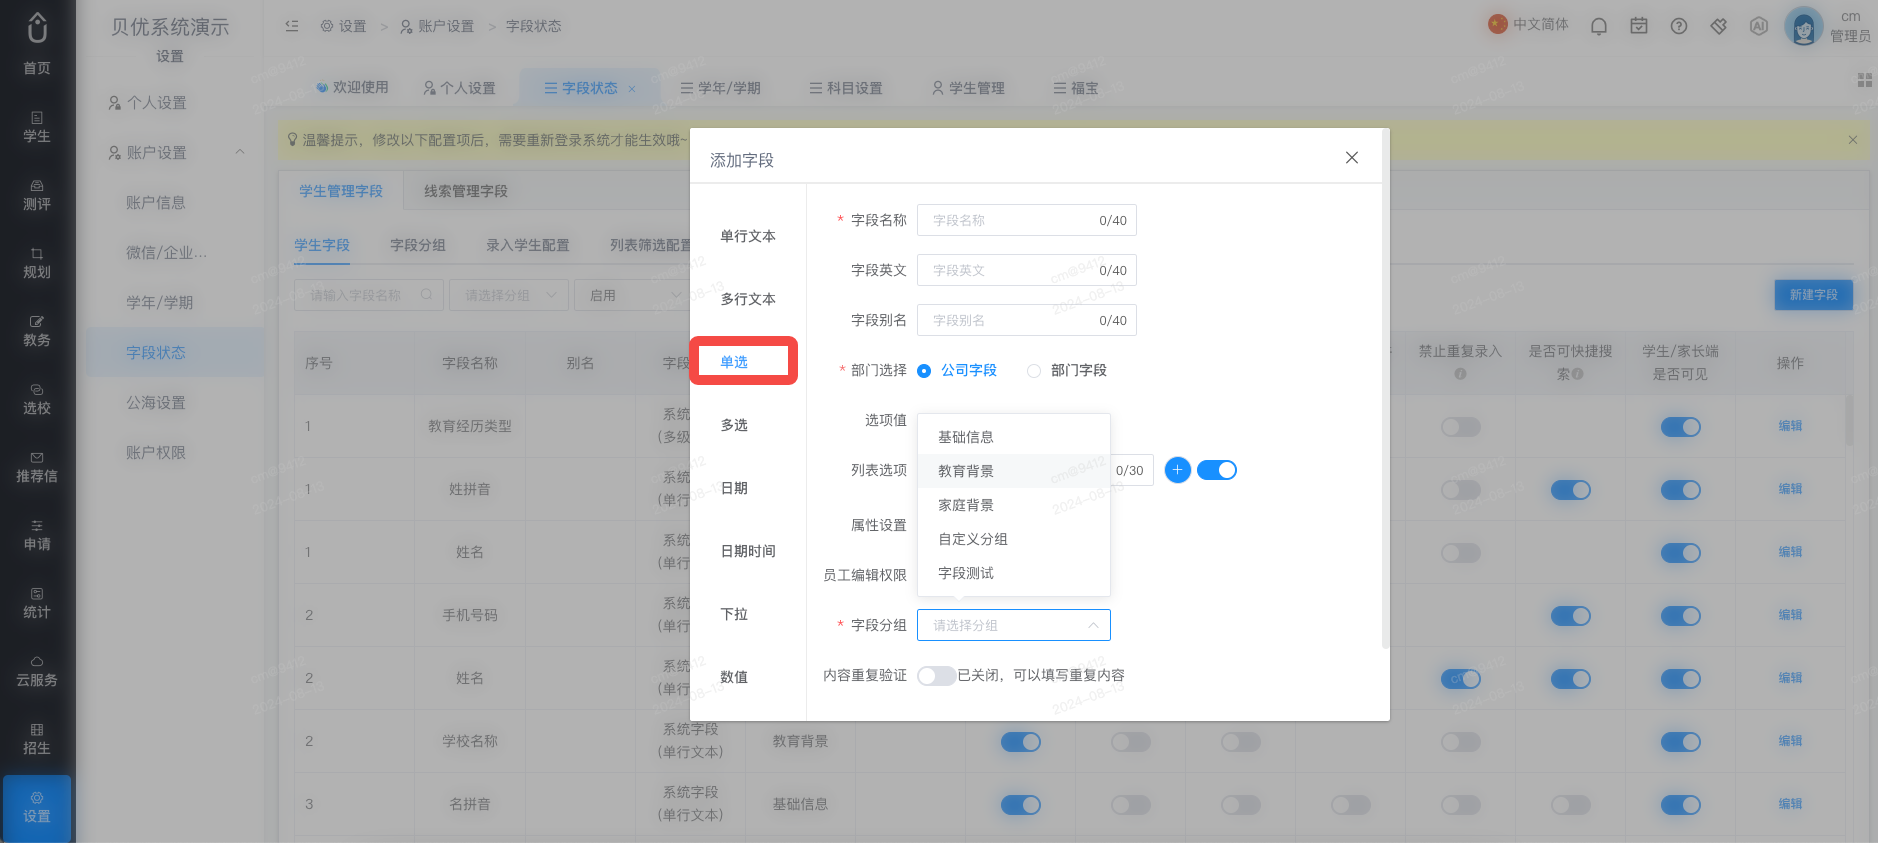Open 云服务 in left sidebar
The height and width of the screenshot is (843, 1878).
tap(37, 671)
